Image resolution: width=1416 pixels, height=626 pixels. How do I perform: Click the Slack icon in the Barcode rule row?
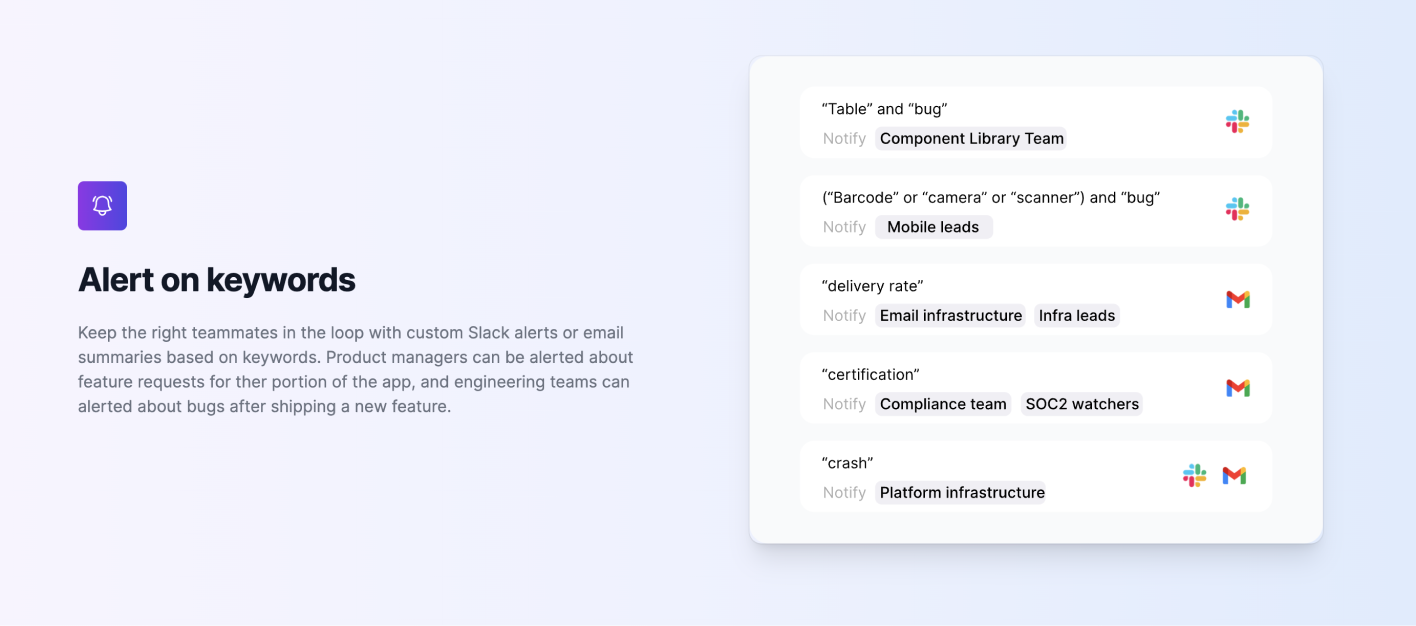[x=1238, y=209]
